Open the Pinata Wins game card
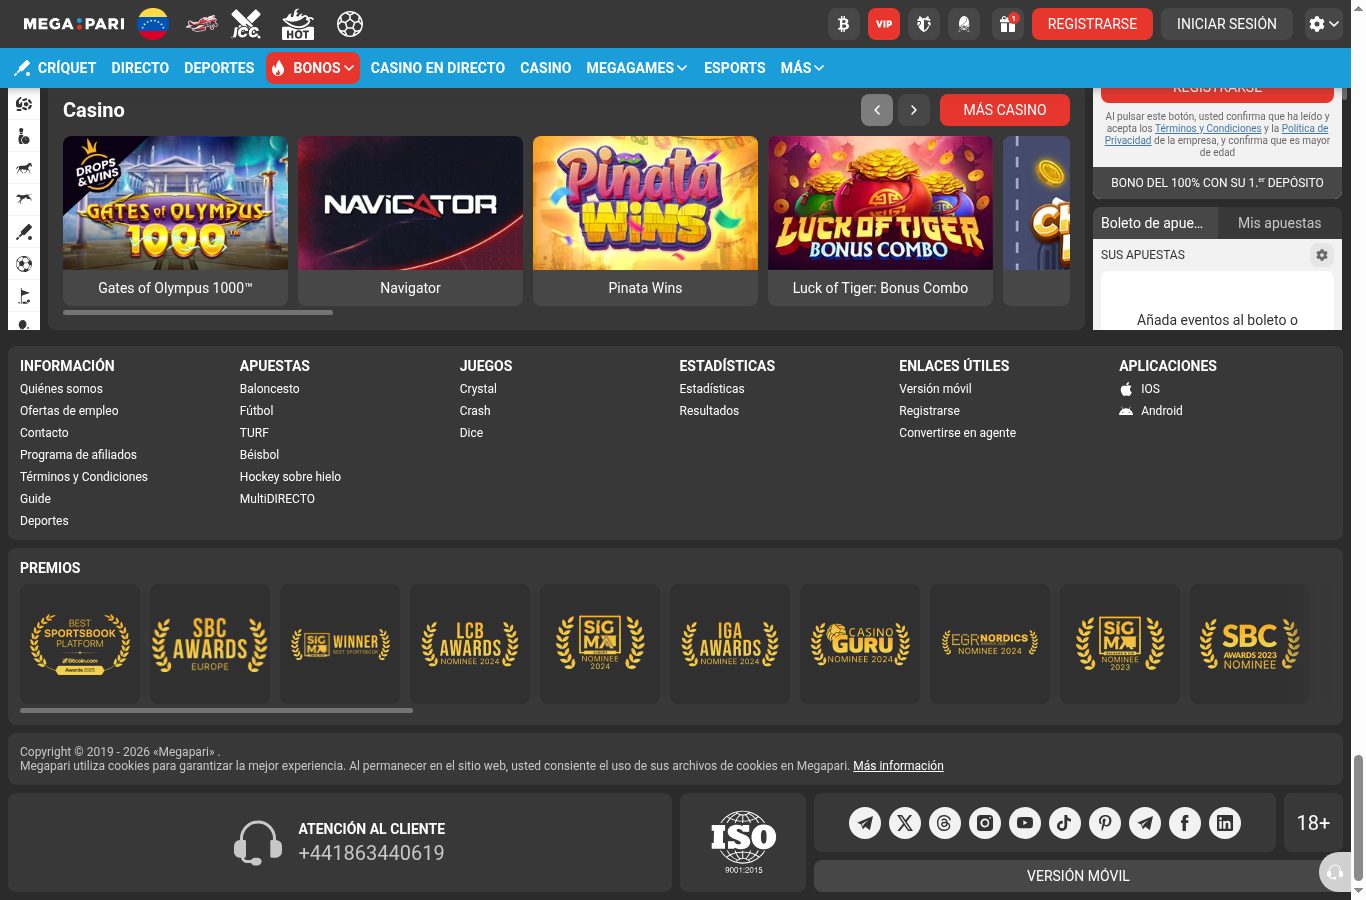This screenshot has height=900, width=1366. (645, 221)
